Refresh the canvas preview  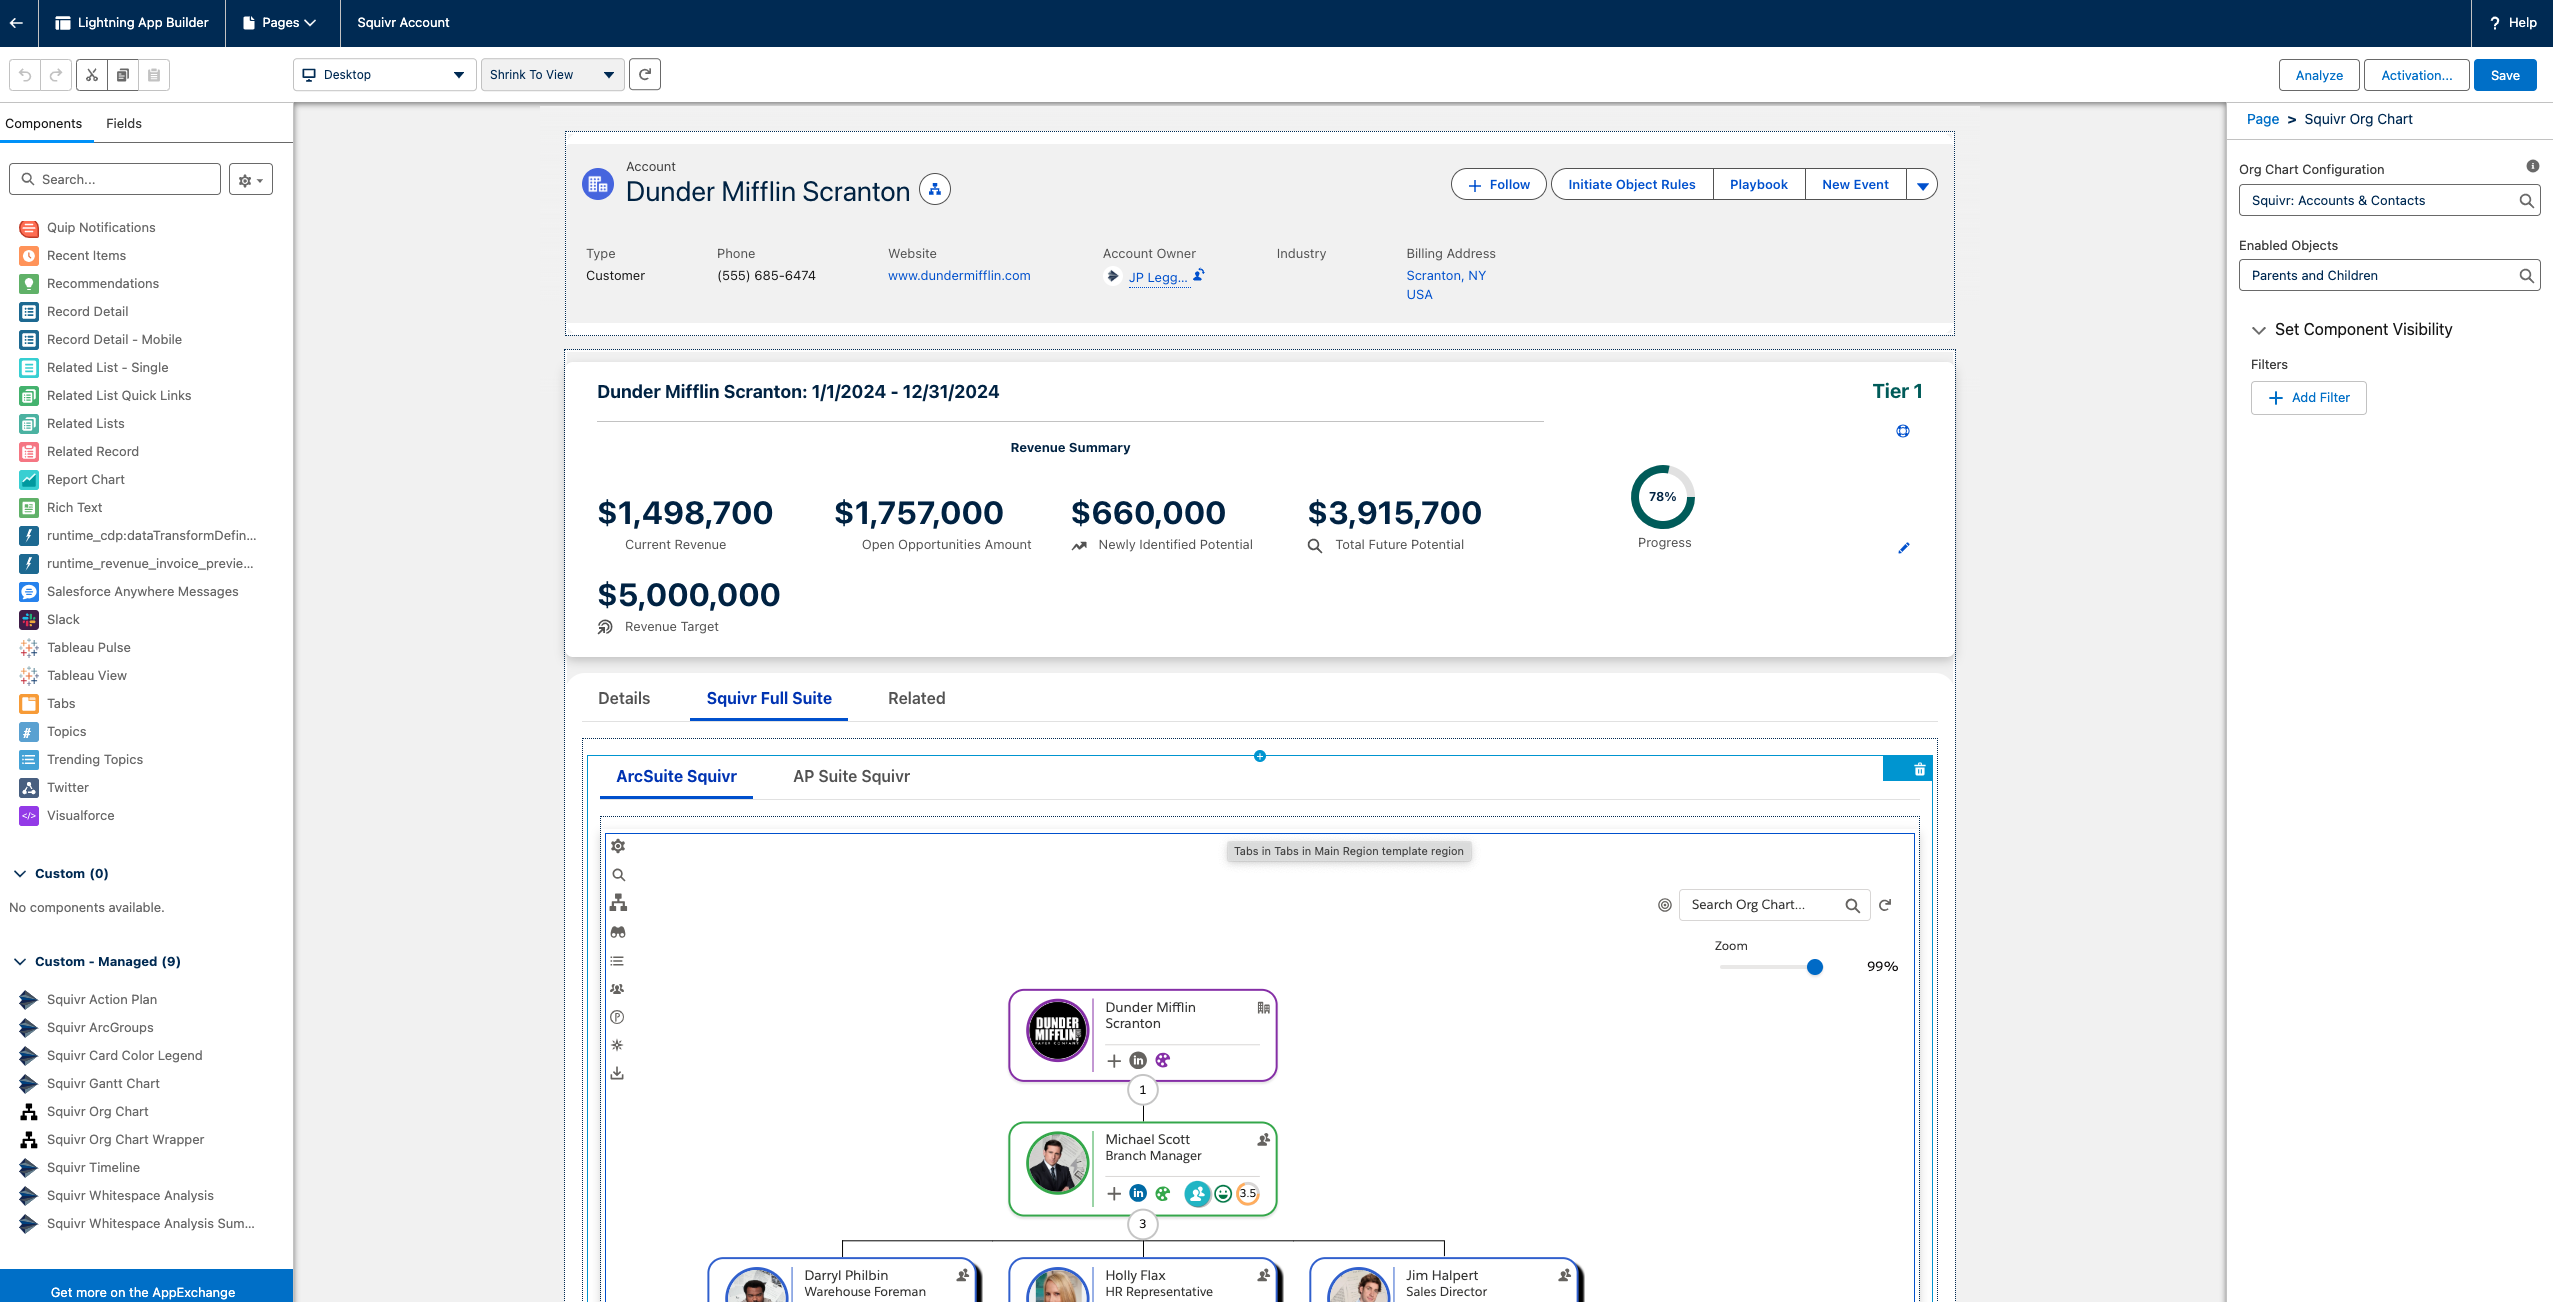click(645, 74)
